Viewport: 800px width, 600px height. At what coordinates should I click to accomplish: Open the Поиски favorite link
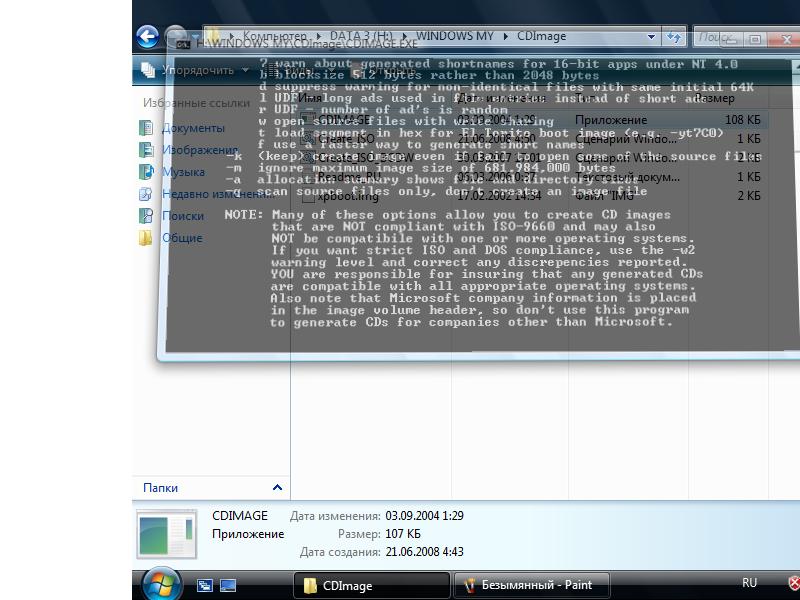tap(183, 216)
